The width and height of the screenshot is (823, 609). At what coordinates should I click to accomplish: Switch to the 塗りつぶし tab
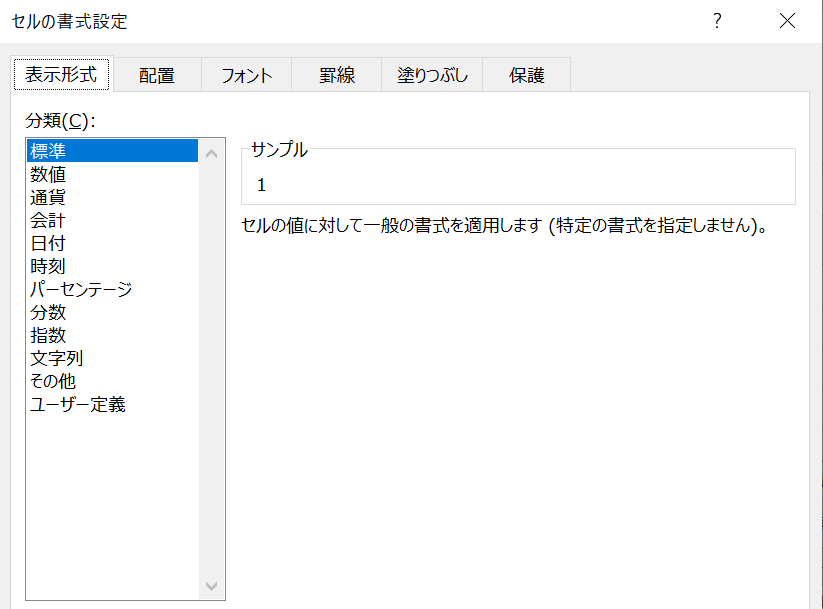[x=432, y=75]
